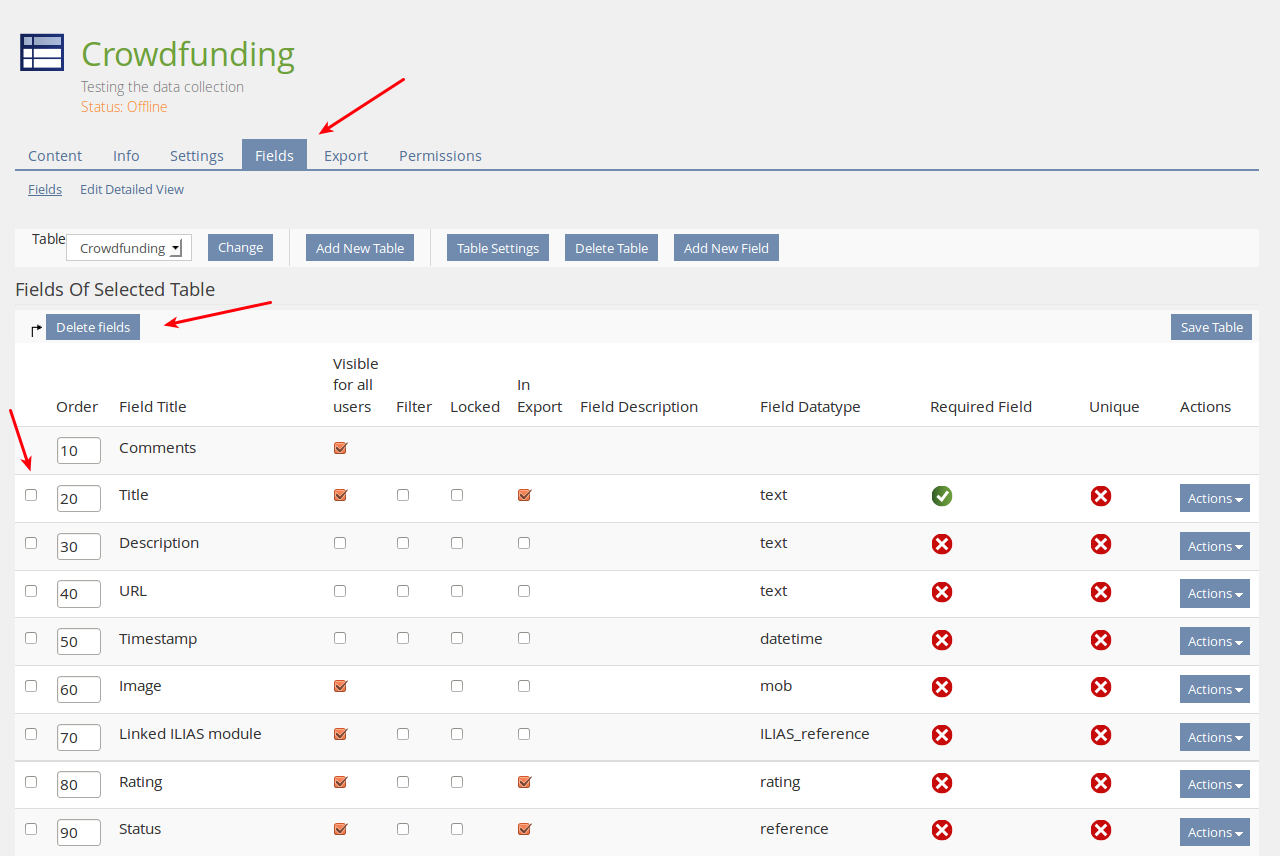
Task: Enable Filter checkbox for the Description field
Action: click(403, 543)
